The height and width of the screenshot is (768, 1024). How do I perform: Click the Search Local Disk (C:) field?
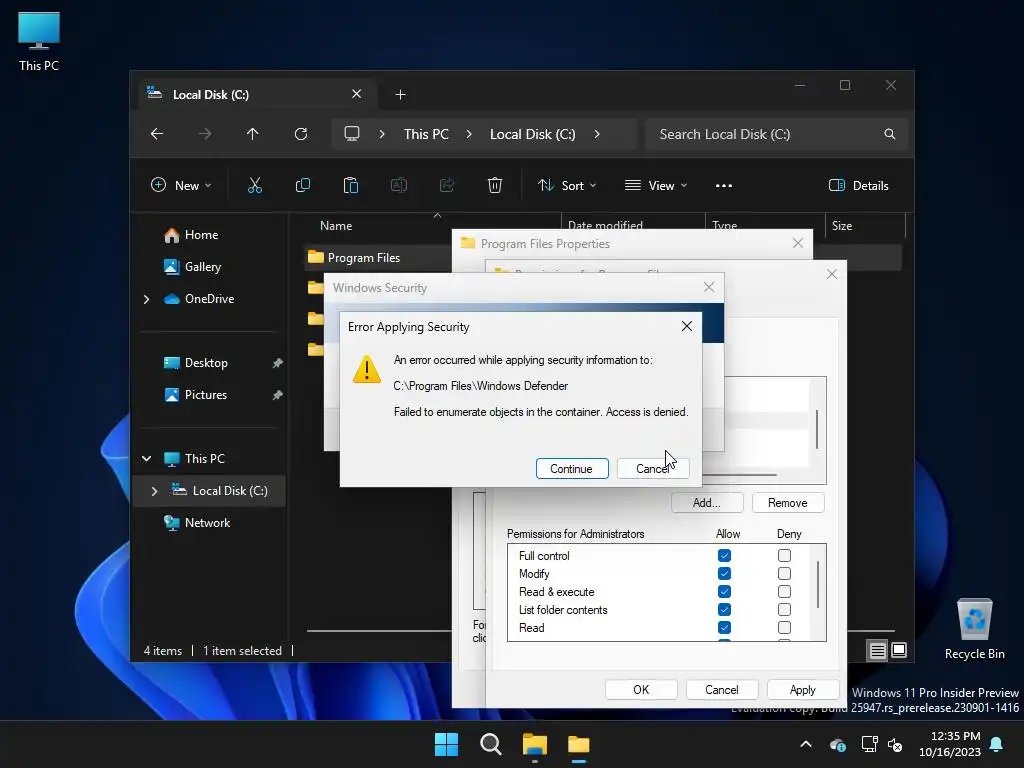pos(776,134)
